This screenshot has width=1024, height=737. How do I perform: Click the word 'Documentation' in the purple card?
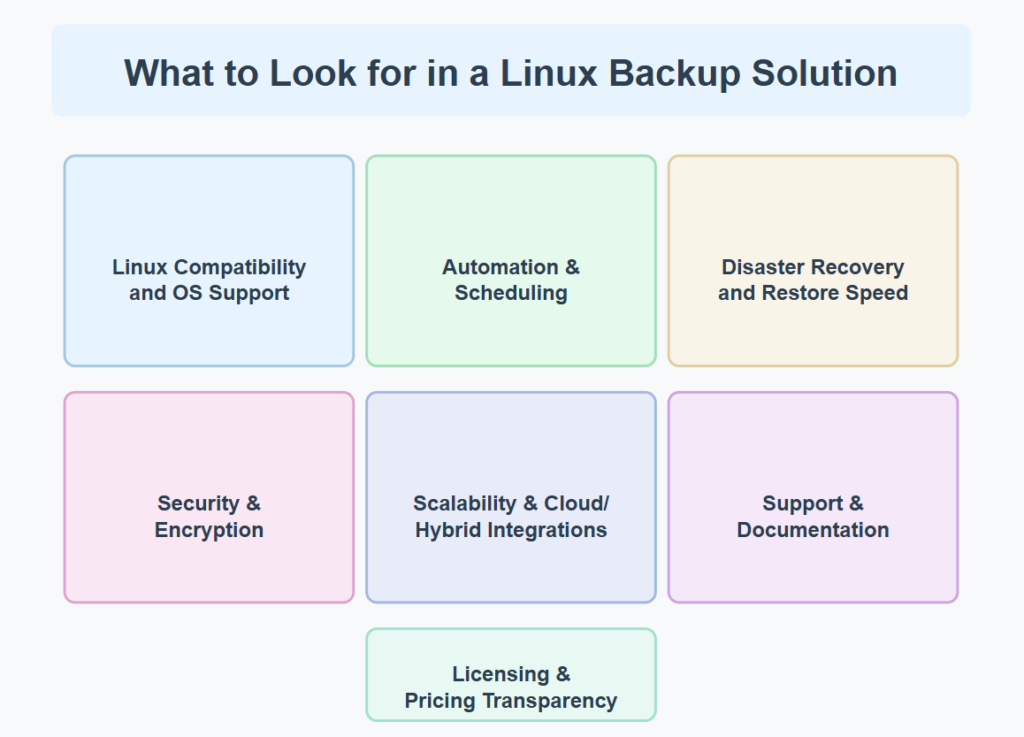coord(813,529)
